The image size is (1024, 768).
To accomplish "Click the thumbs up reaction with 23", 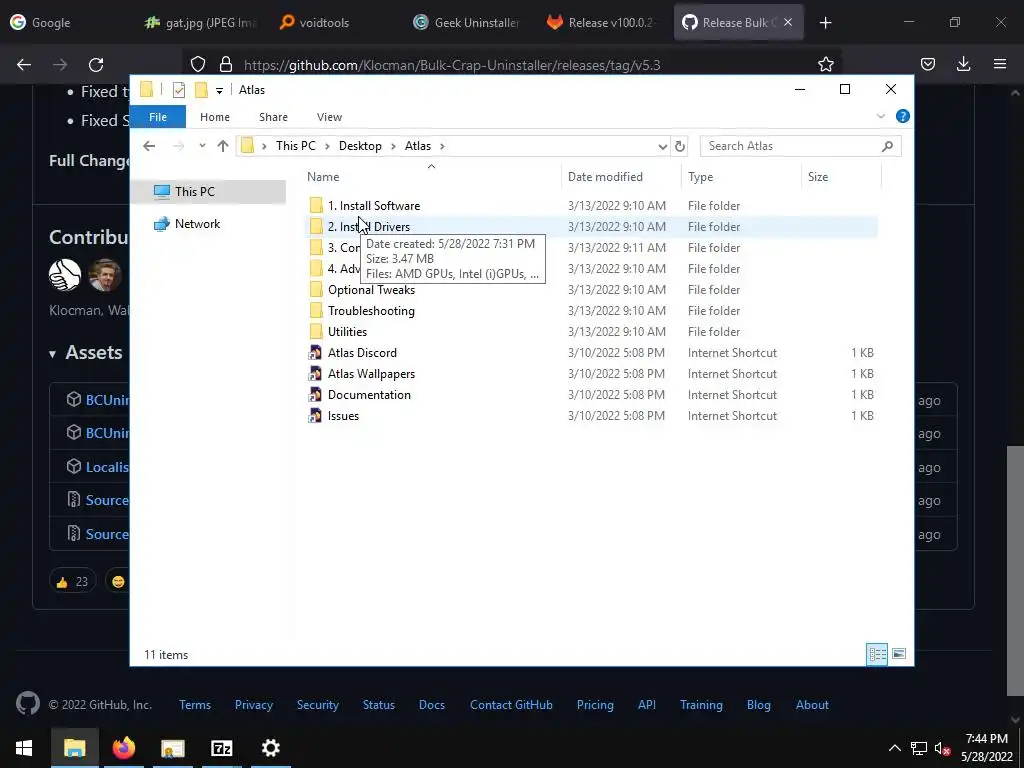I will pos(72,581).
